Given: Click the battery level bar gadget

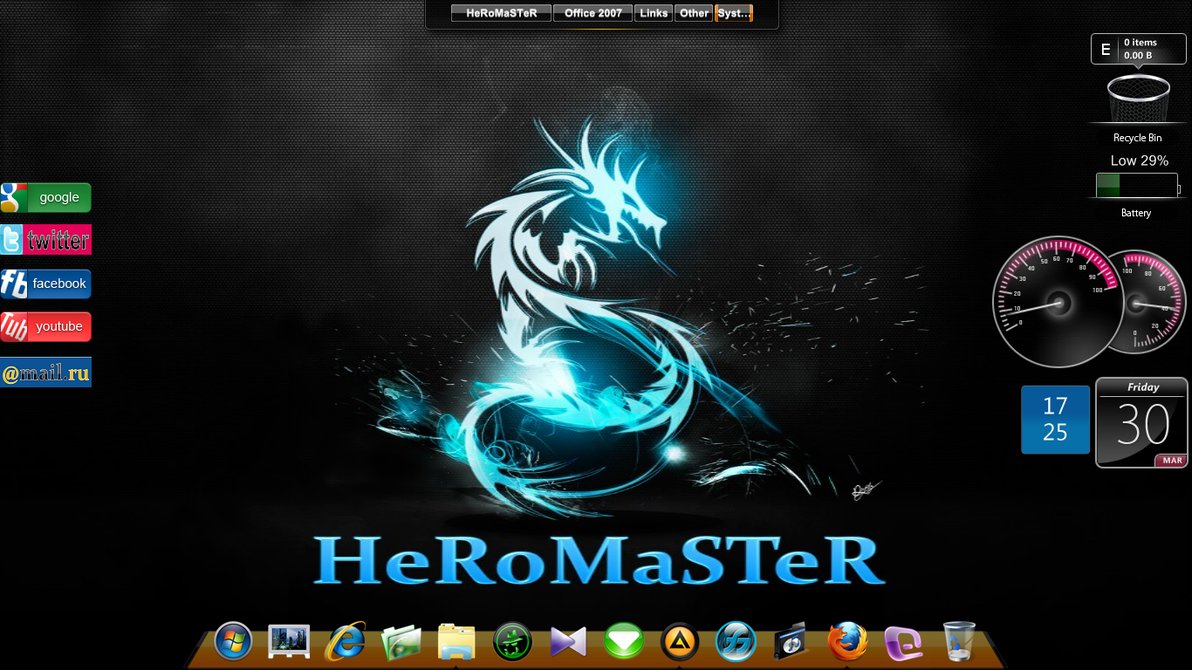Looking at the screenshot, I should [1137, 186].
